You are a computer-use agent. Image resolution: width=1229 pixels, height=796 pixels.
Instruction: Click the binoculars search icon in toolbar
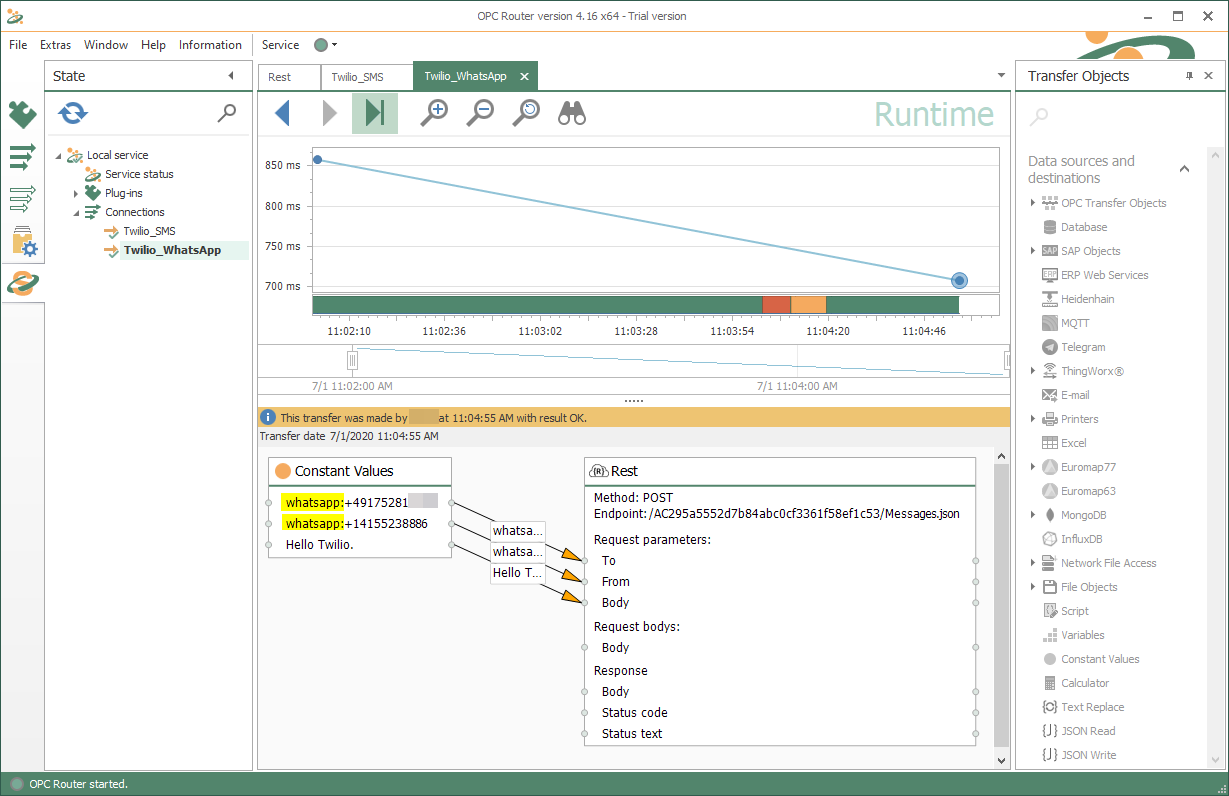572,113
